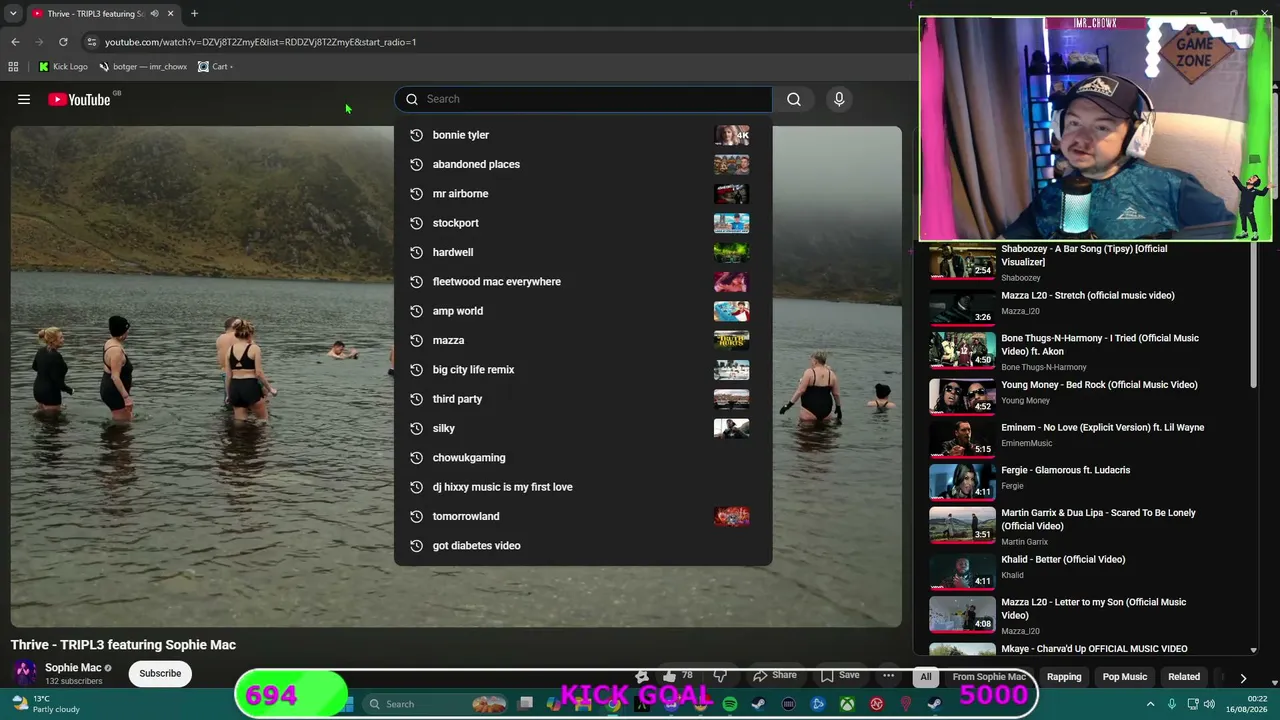Choose the 'hardwell' search suggestion
This screenshot has width=1280, height=720.
[583, 252]
